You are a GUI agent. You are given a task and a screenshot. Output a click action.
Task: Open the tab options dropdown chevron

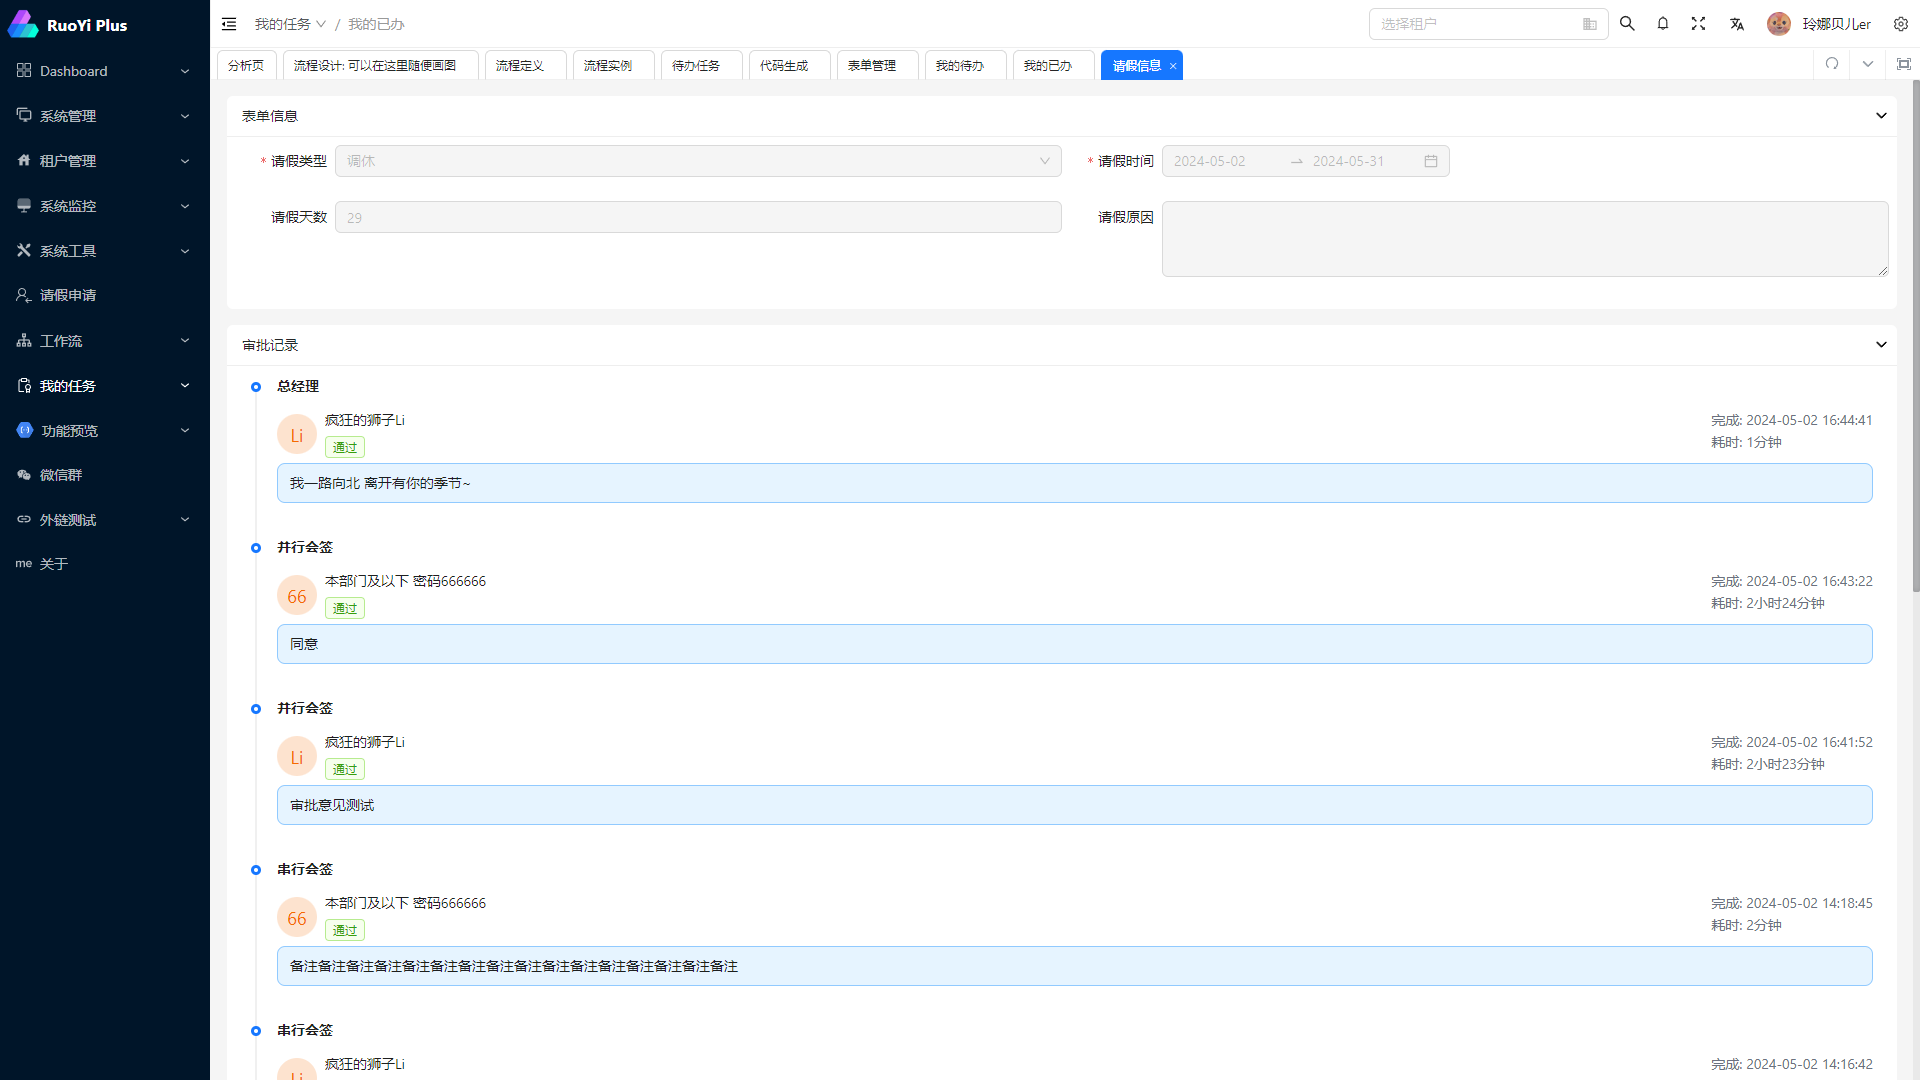[1868, 64]
